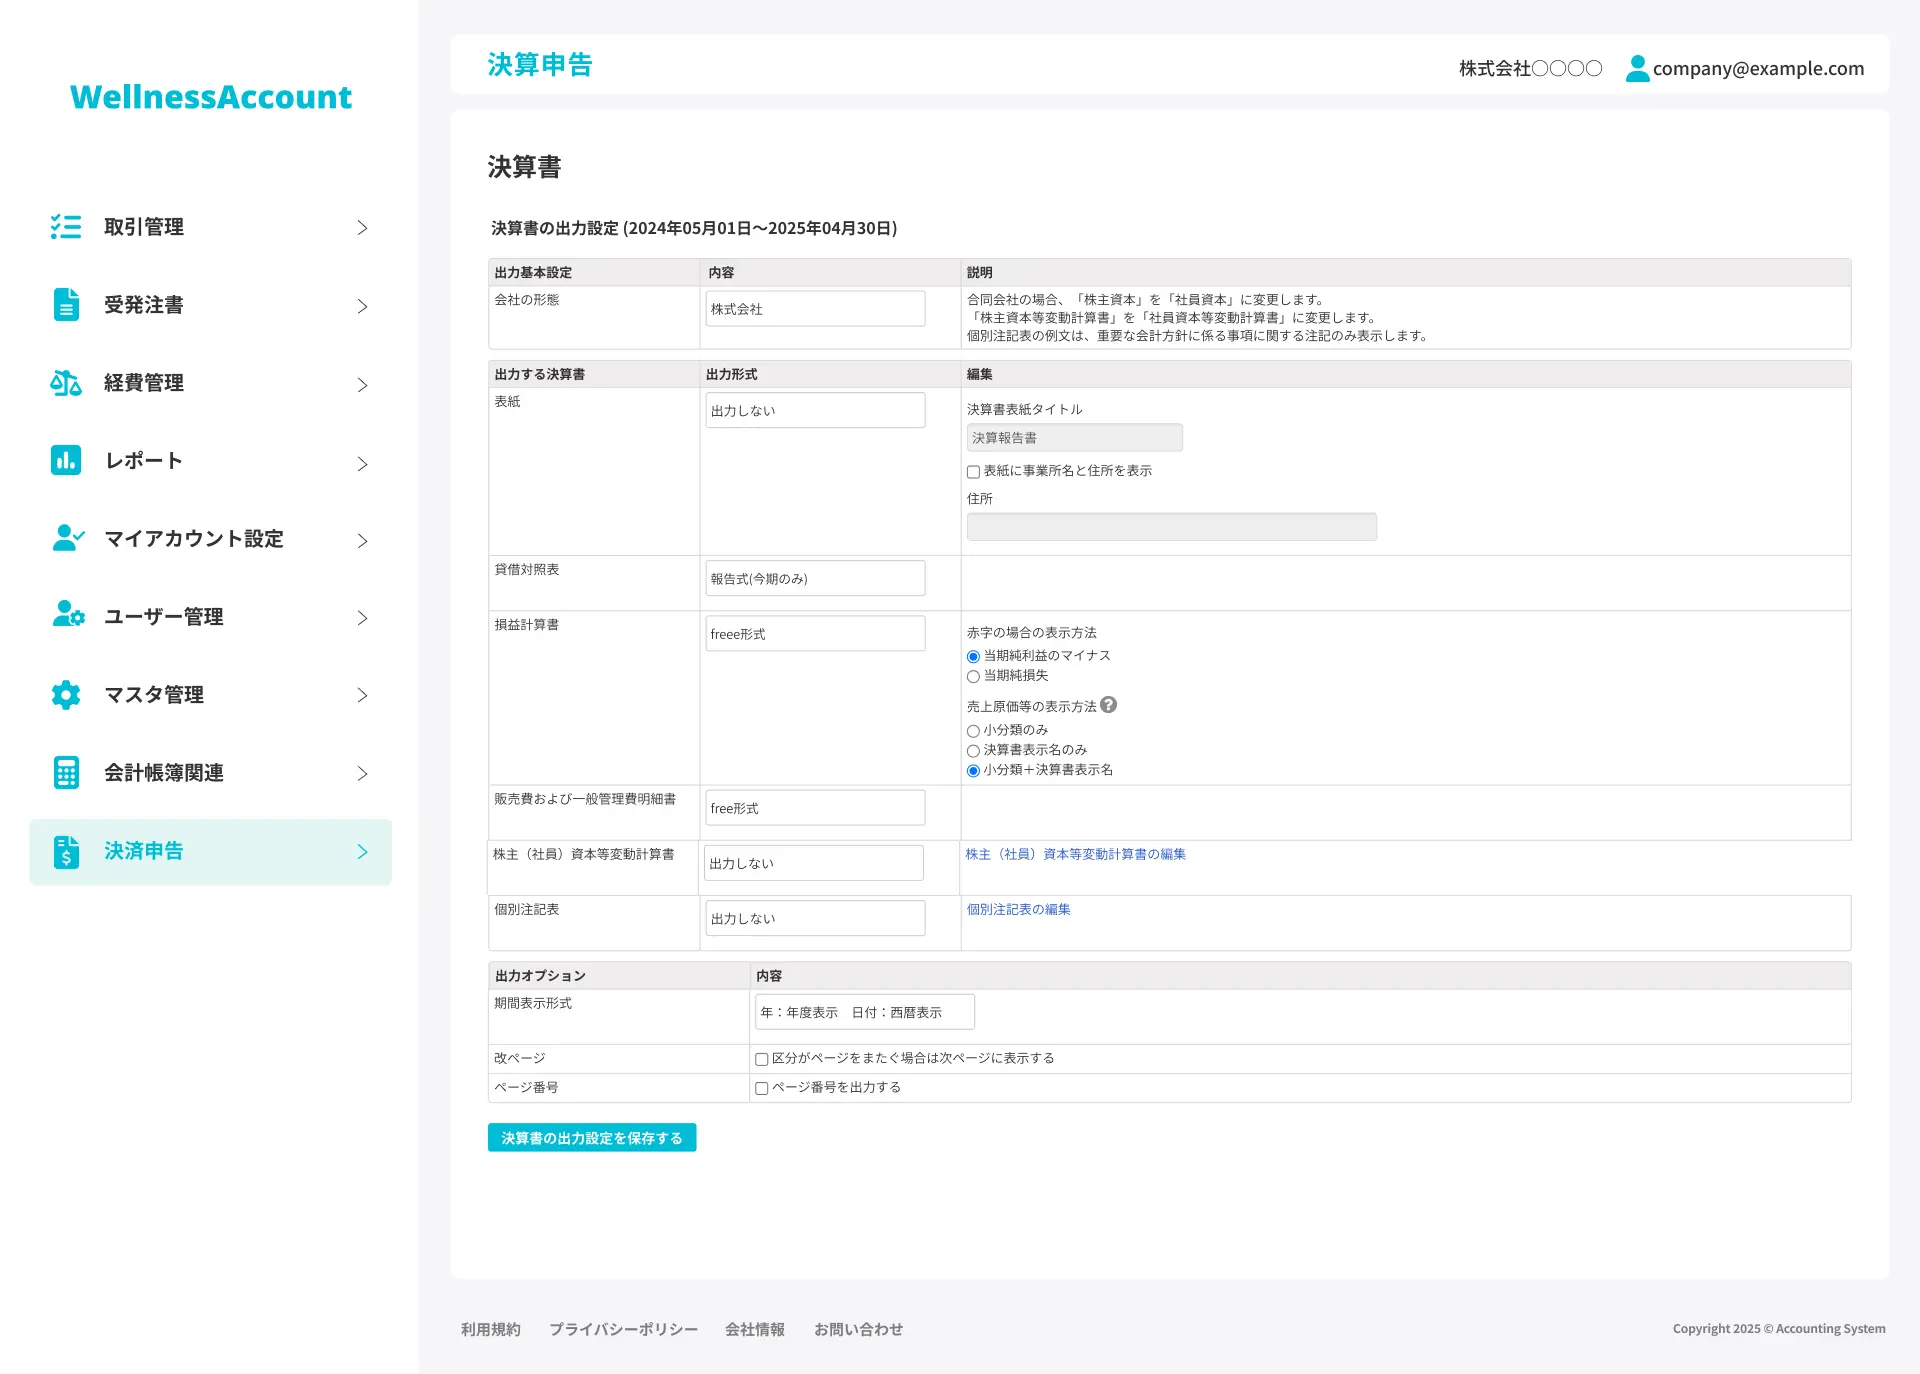The width and height of the screenshot is (1920, 1374).
Task: Click the 会計帳簿関連 calculator icon
Action: coord(66,772)
